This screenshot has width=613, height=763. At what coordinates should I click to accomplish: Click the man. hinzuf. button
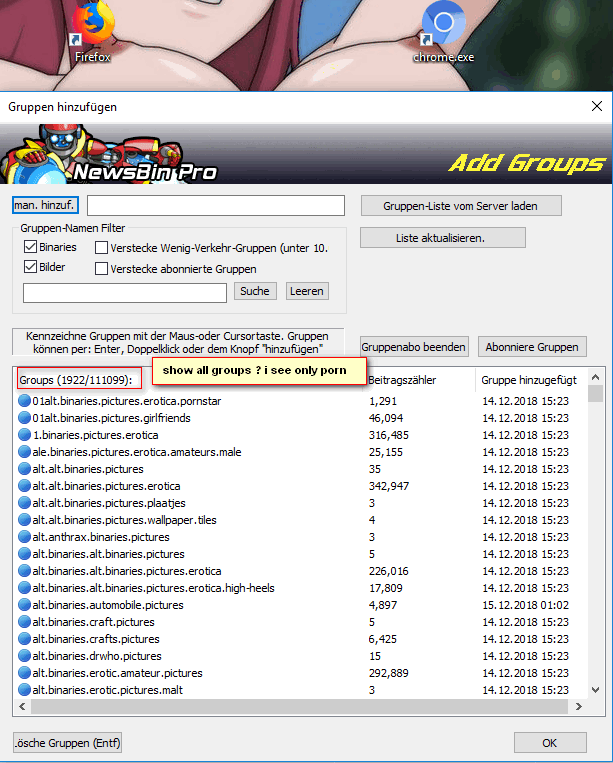pos(45,205)
